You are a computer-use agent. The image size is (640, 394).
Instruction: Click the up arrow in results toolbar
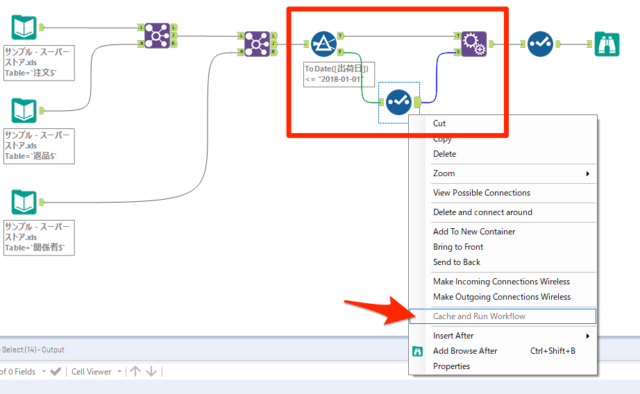coord(135,371)
